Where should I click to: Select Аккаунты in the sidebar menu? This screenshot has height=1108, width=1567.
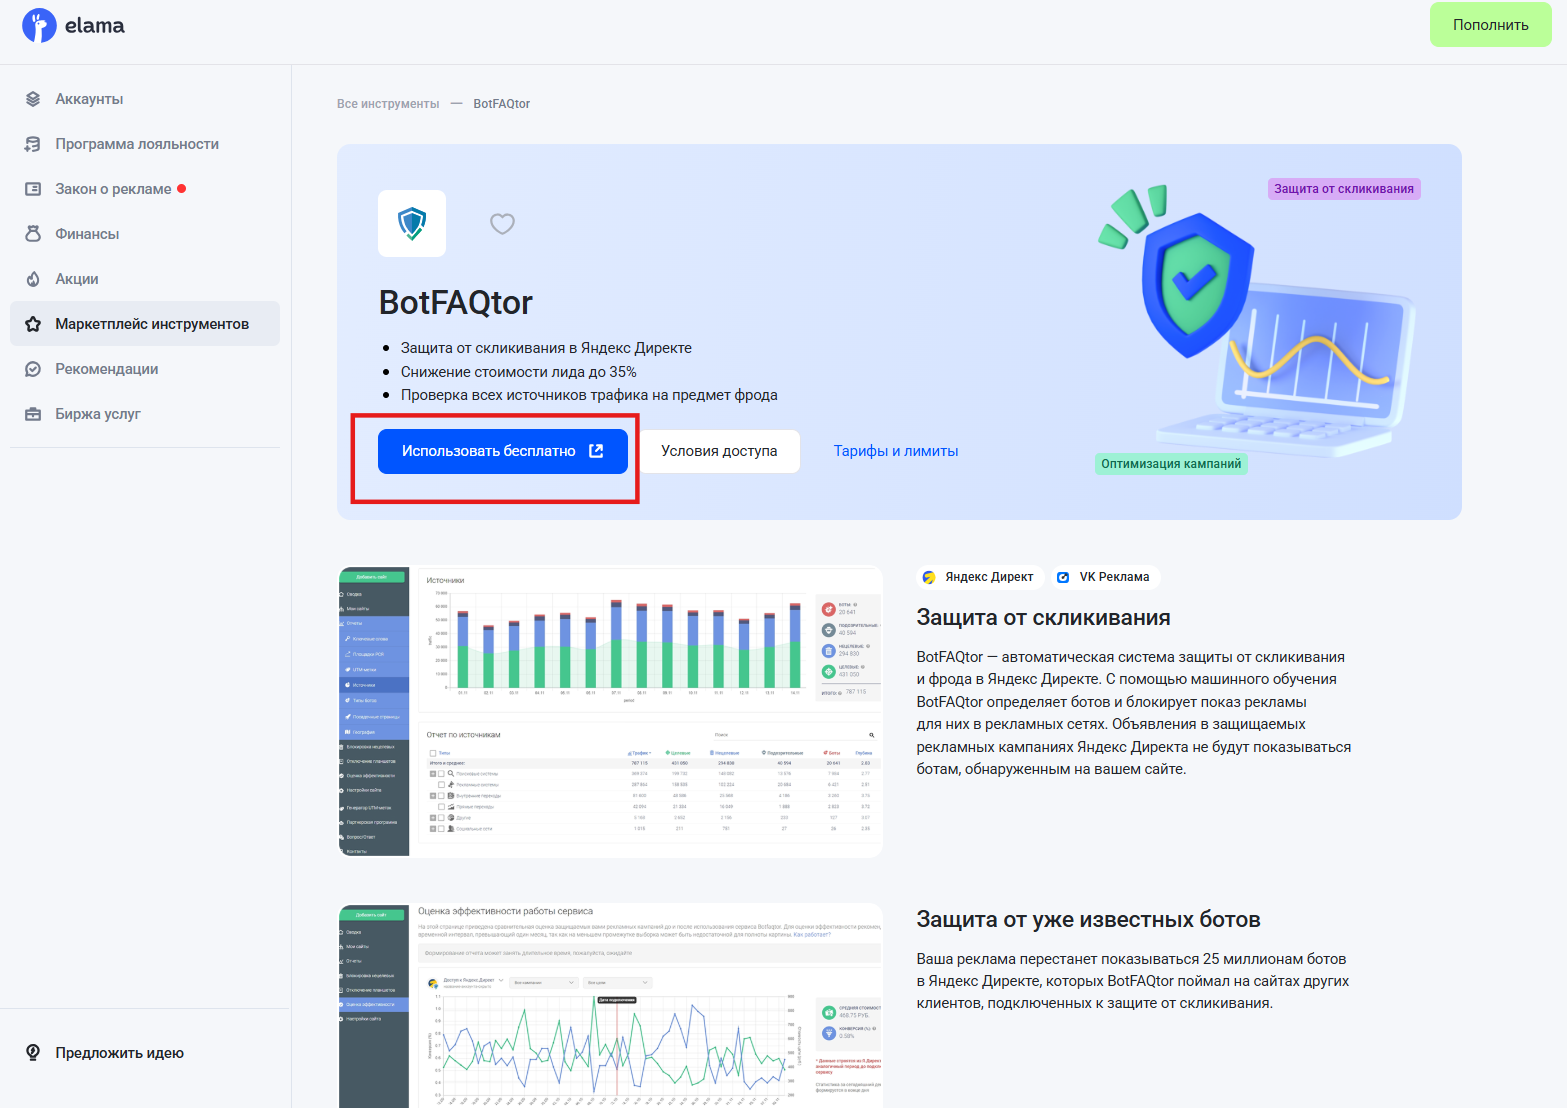(x=88, y=98)
